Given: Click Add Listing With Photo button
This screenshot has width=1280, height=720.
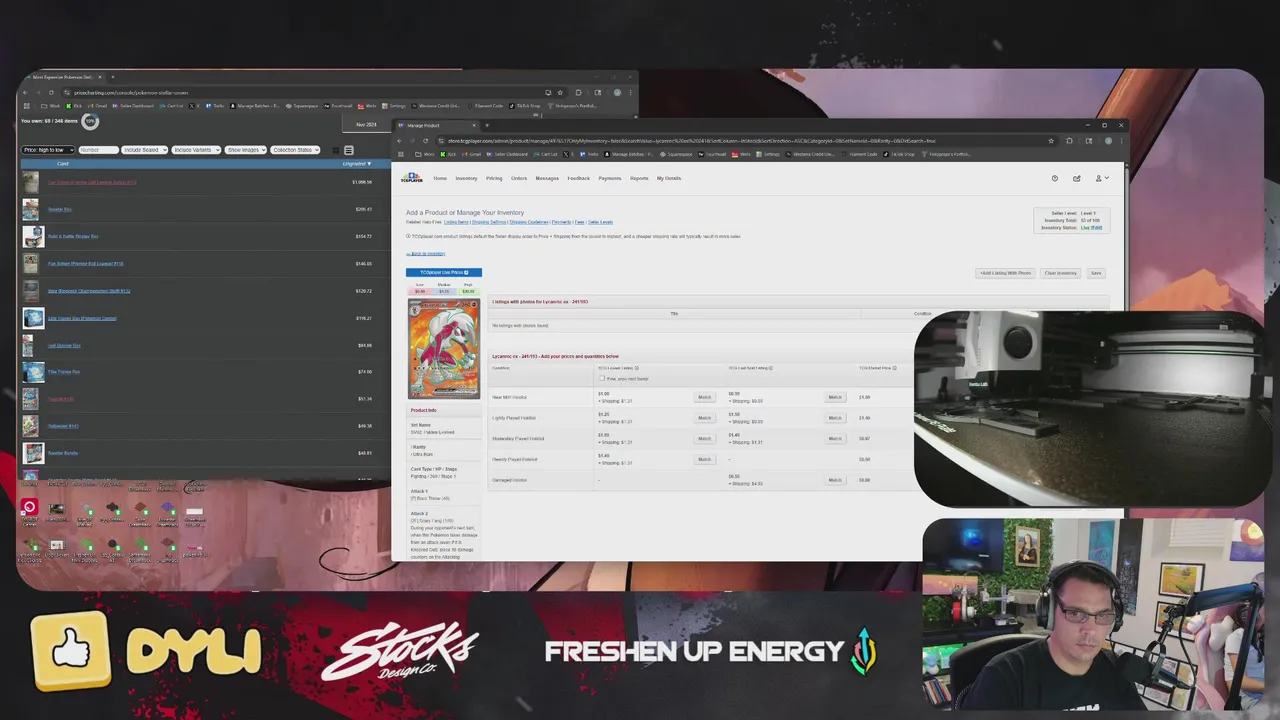Looking at the screenshot, I should point(1005,273).
